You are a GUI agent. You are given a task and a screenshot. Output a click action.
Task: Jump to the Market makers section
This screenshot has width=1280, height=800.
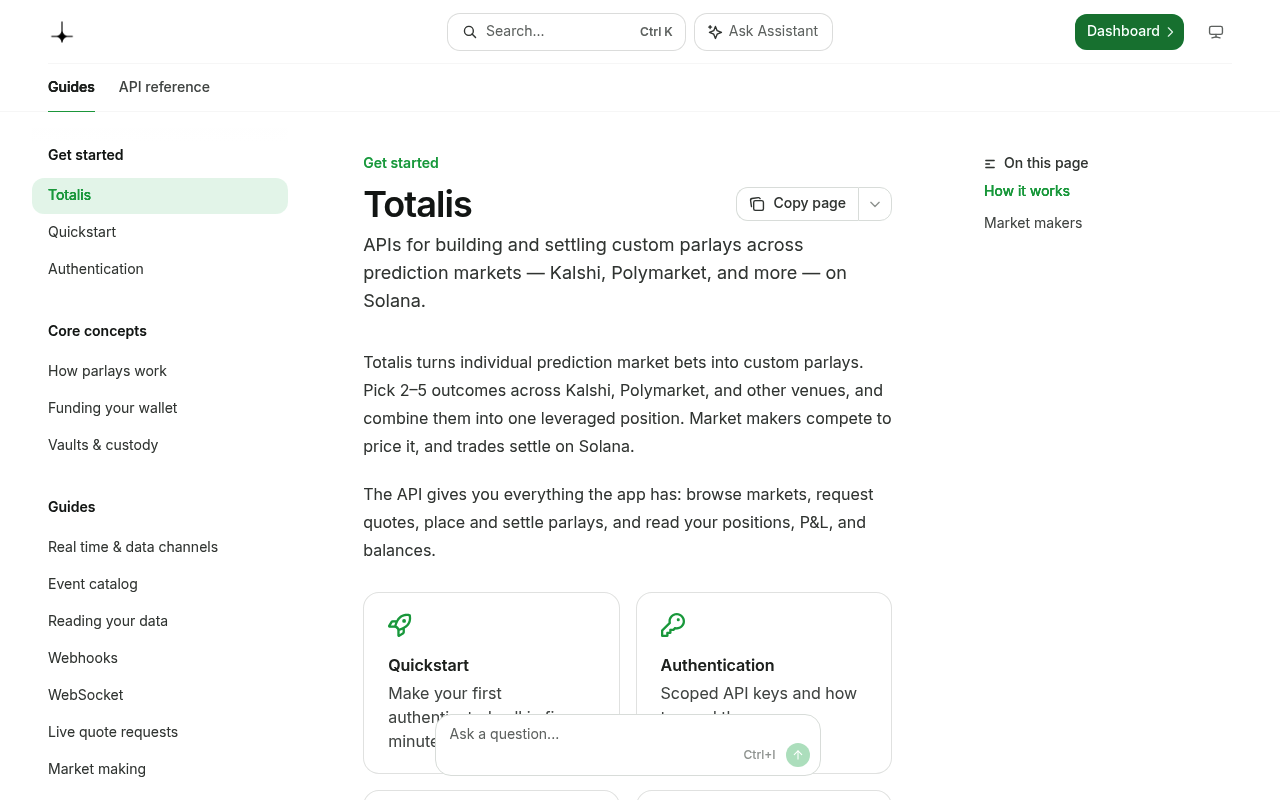click(1033, 223)
